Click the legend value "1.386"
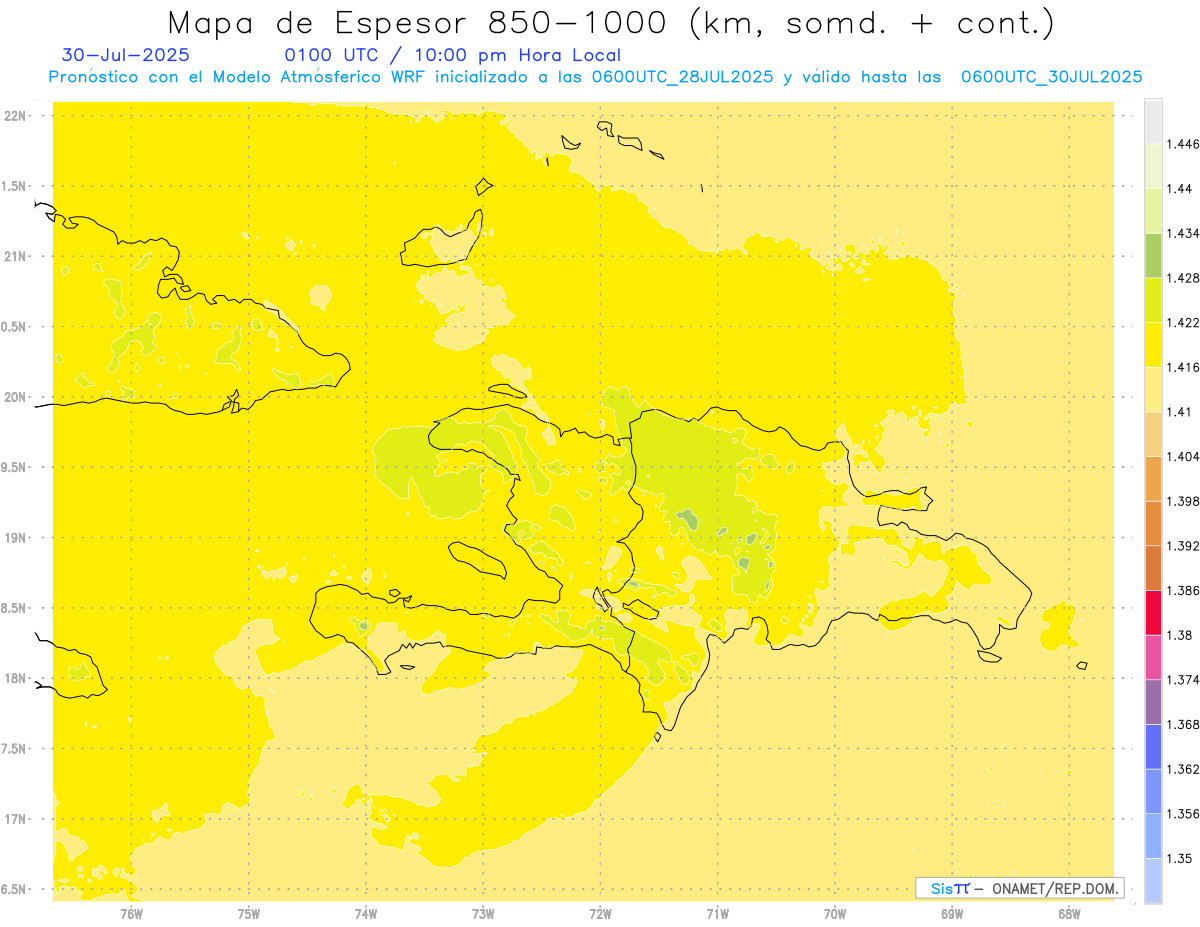This screenshot has width=1200, height=927. (x=1185, y=590)
